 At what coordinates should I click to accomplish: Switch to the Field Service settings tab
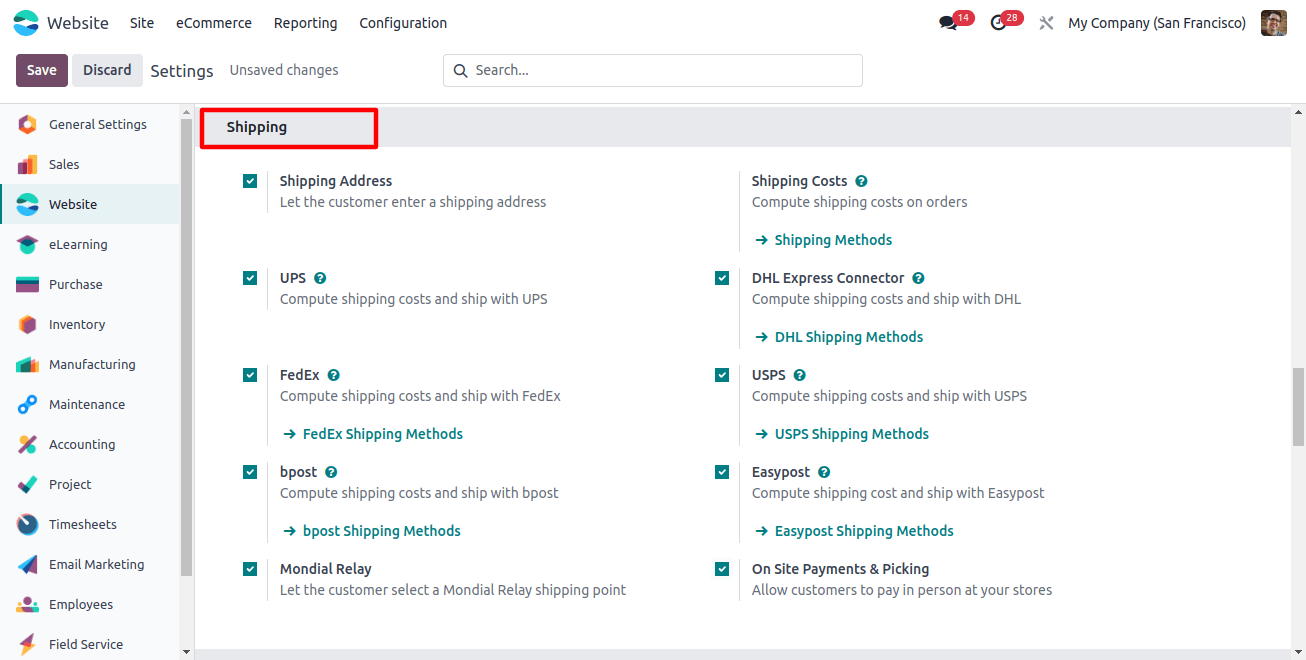click(90, 645)
